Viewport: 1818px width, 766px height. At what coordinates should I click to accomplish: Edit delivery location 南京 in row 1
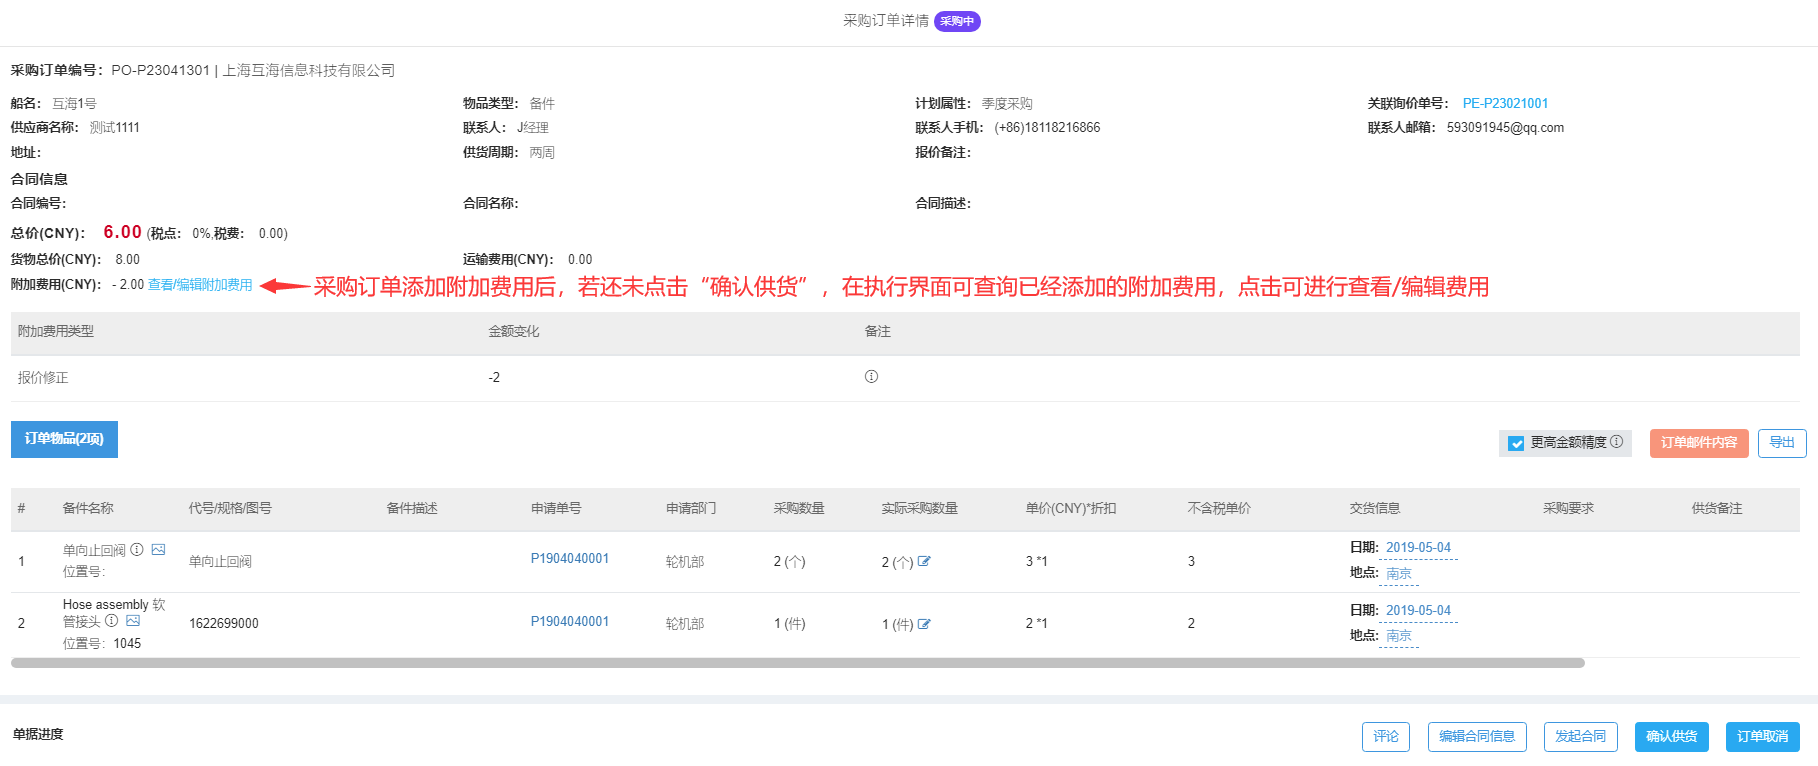(1399, 574)
